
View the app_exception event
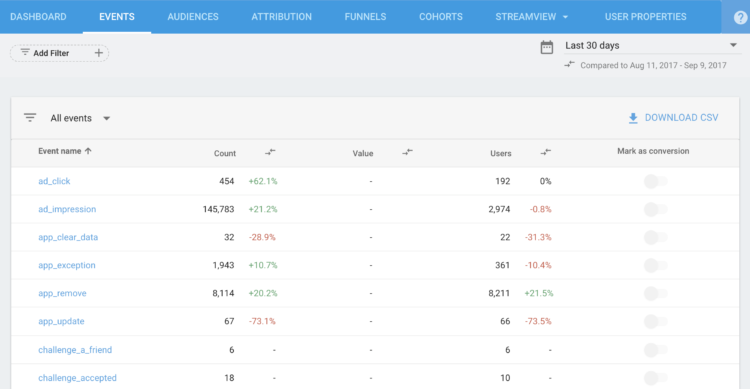66,265
